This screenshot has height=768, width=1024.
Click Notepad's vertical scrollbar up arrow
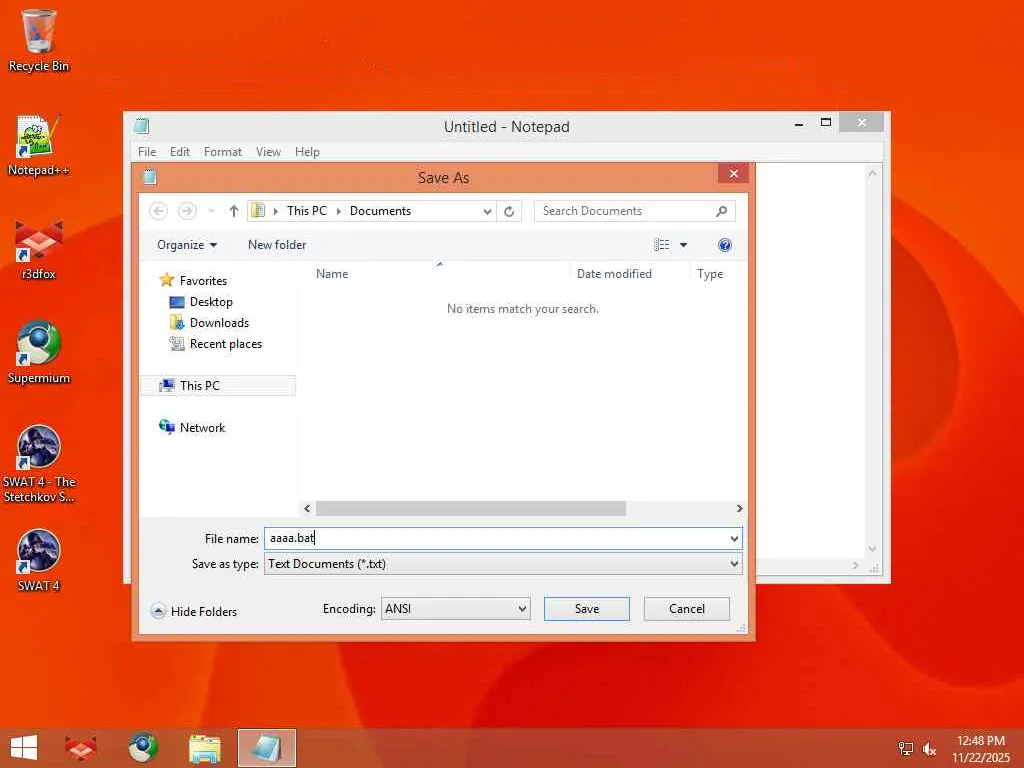tap(872, 173)
